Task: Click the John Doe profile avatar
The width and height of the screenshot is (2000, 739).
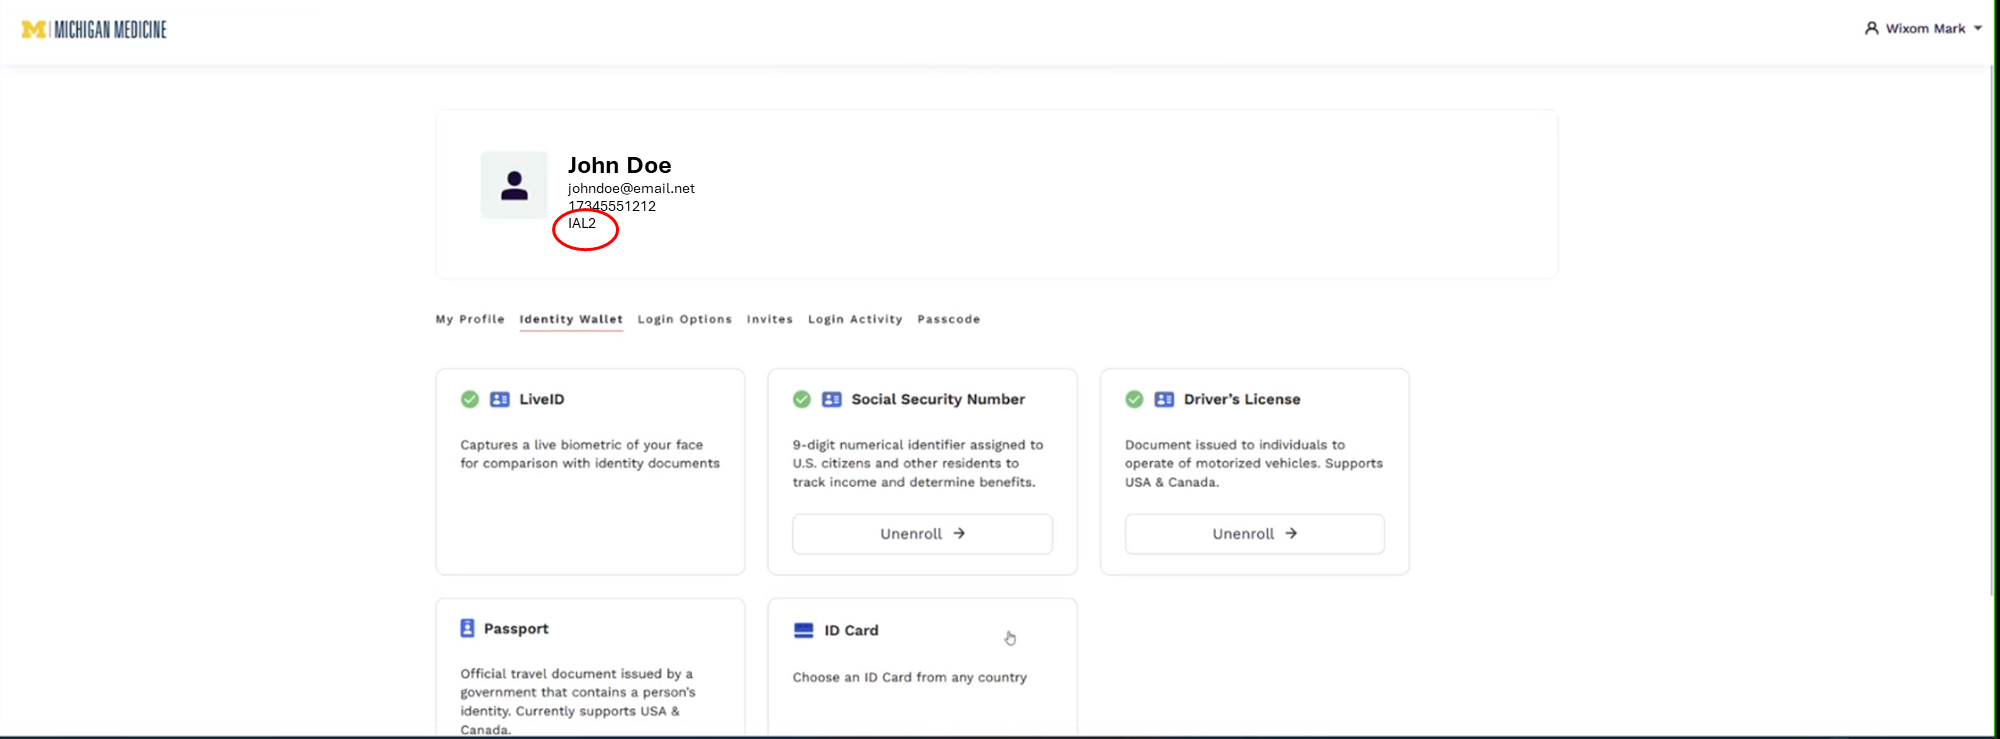Action: (514, 185)
